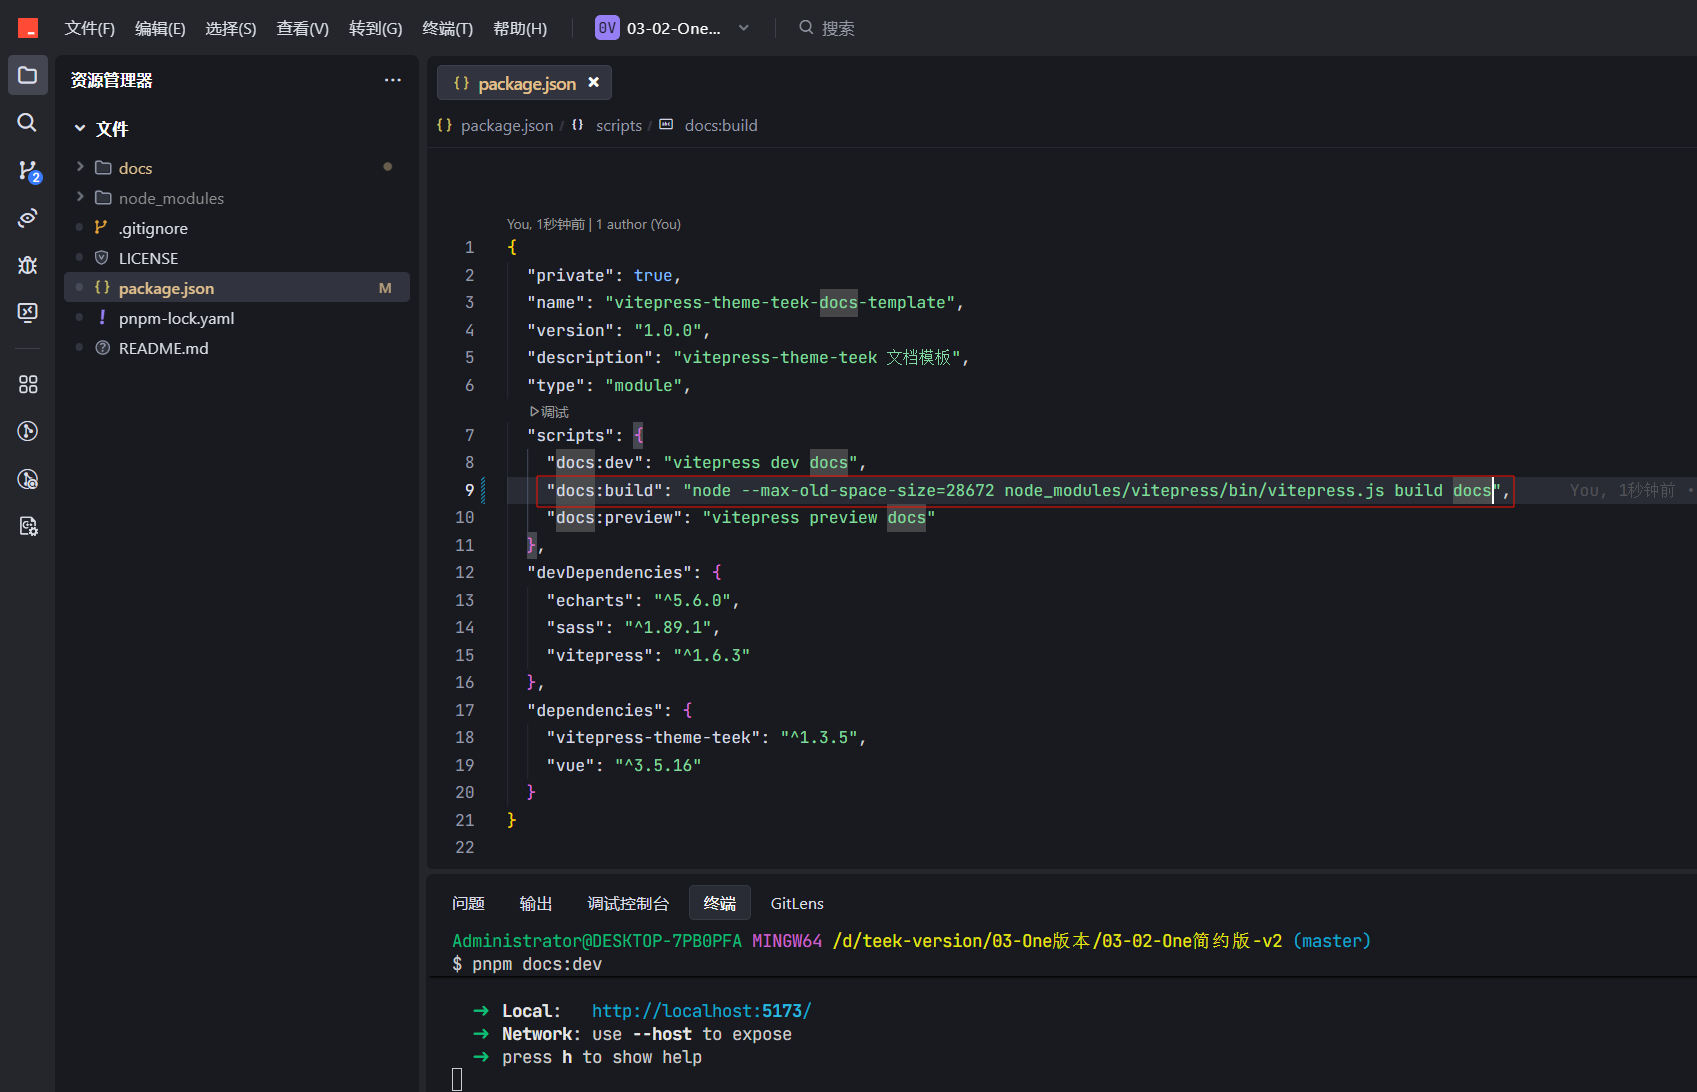Click the "devDependencies" key on line 12

coord(610,572)
